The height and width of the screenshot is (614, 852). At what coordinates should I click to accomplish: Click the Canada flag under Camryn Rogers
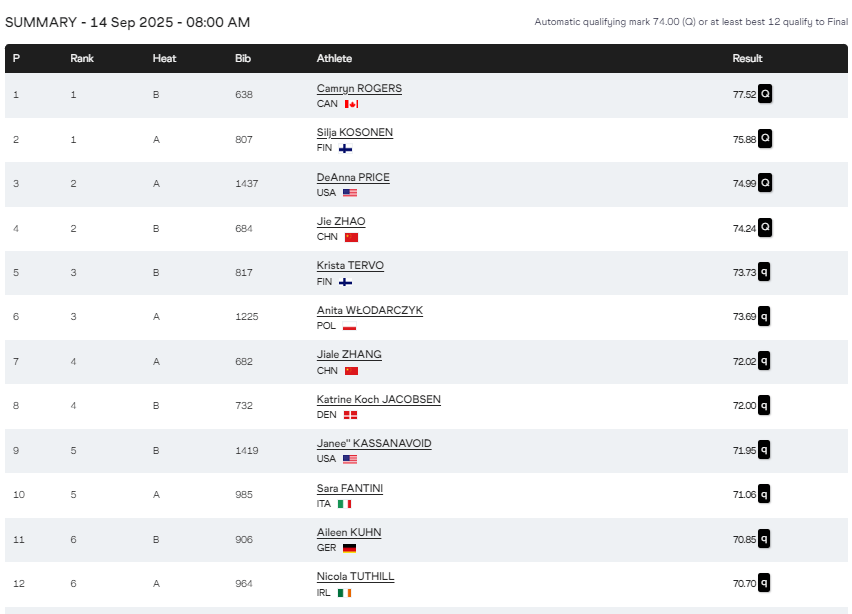352,104
